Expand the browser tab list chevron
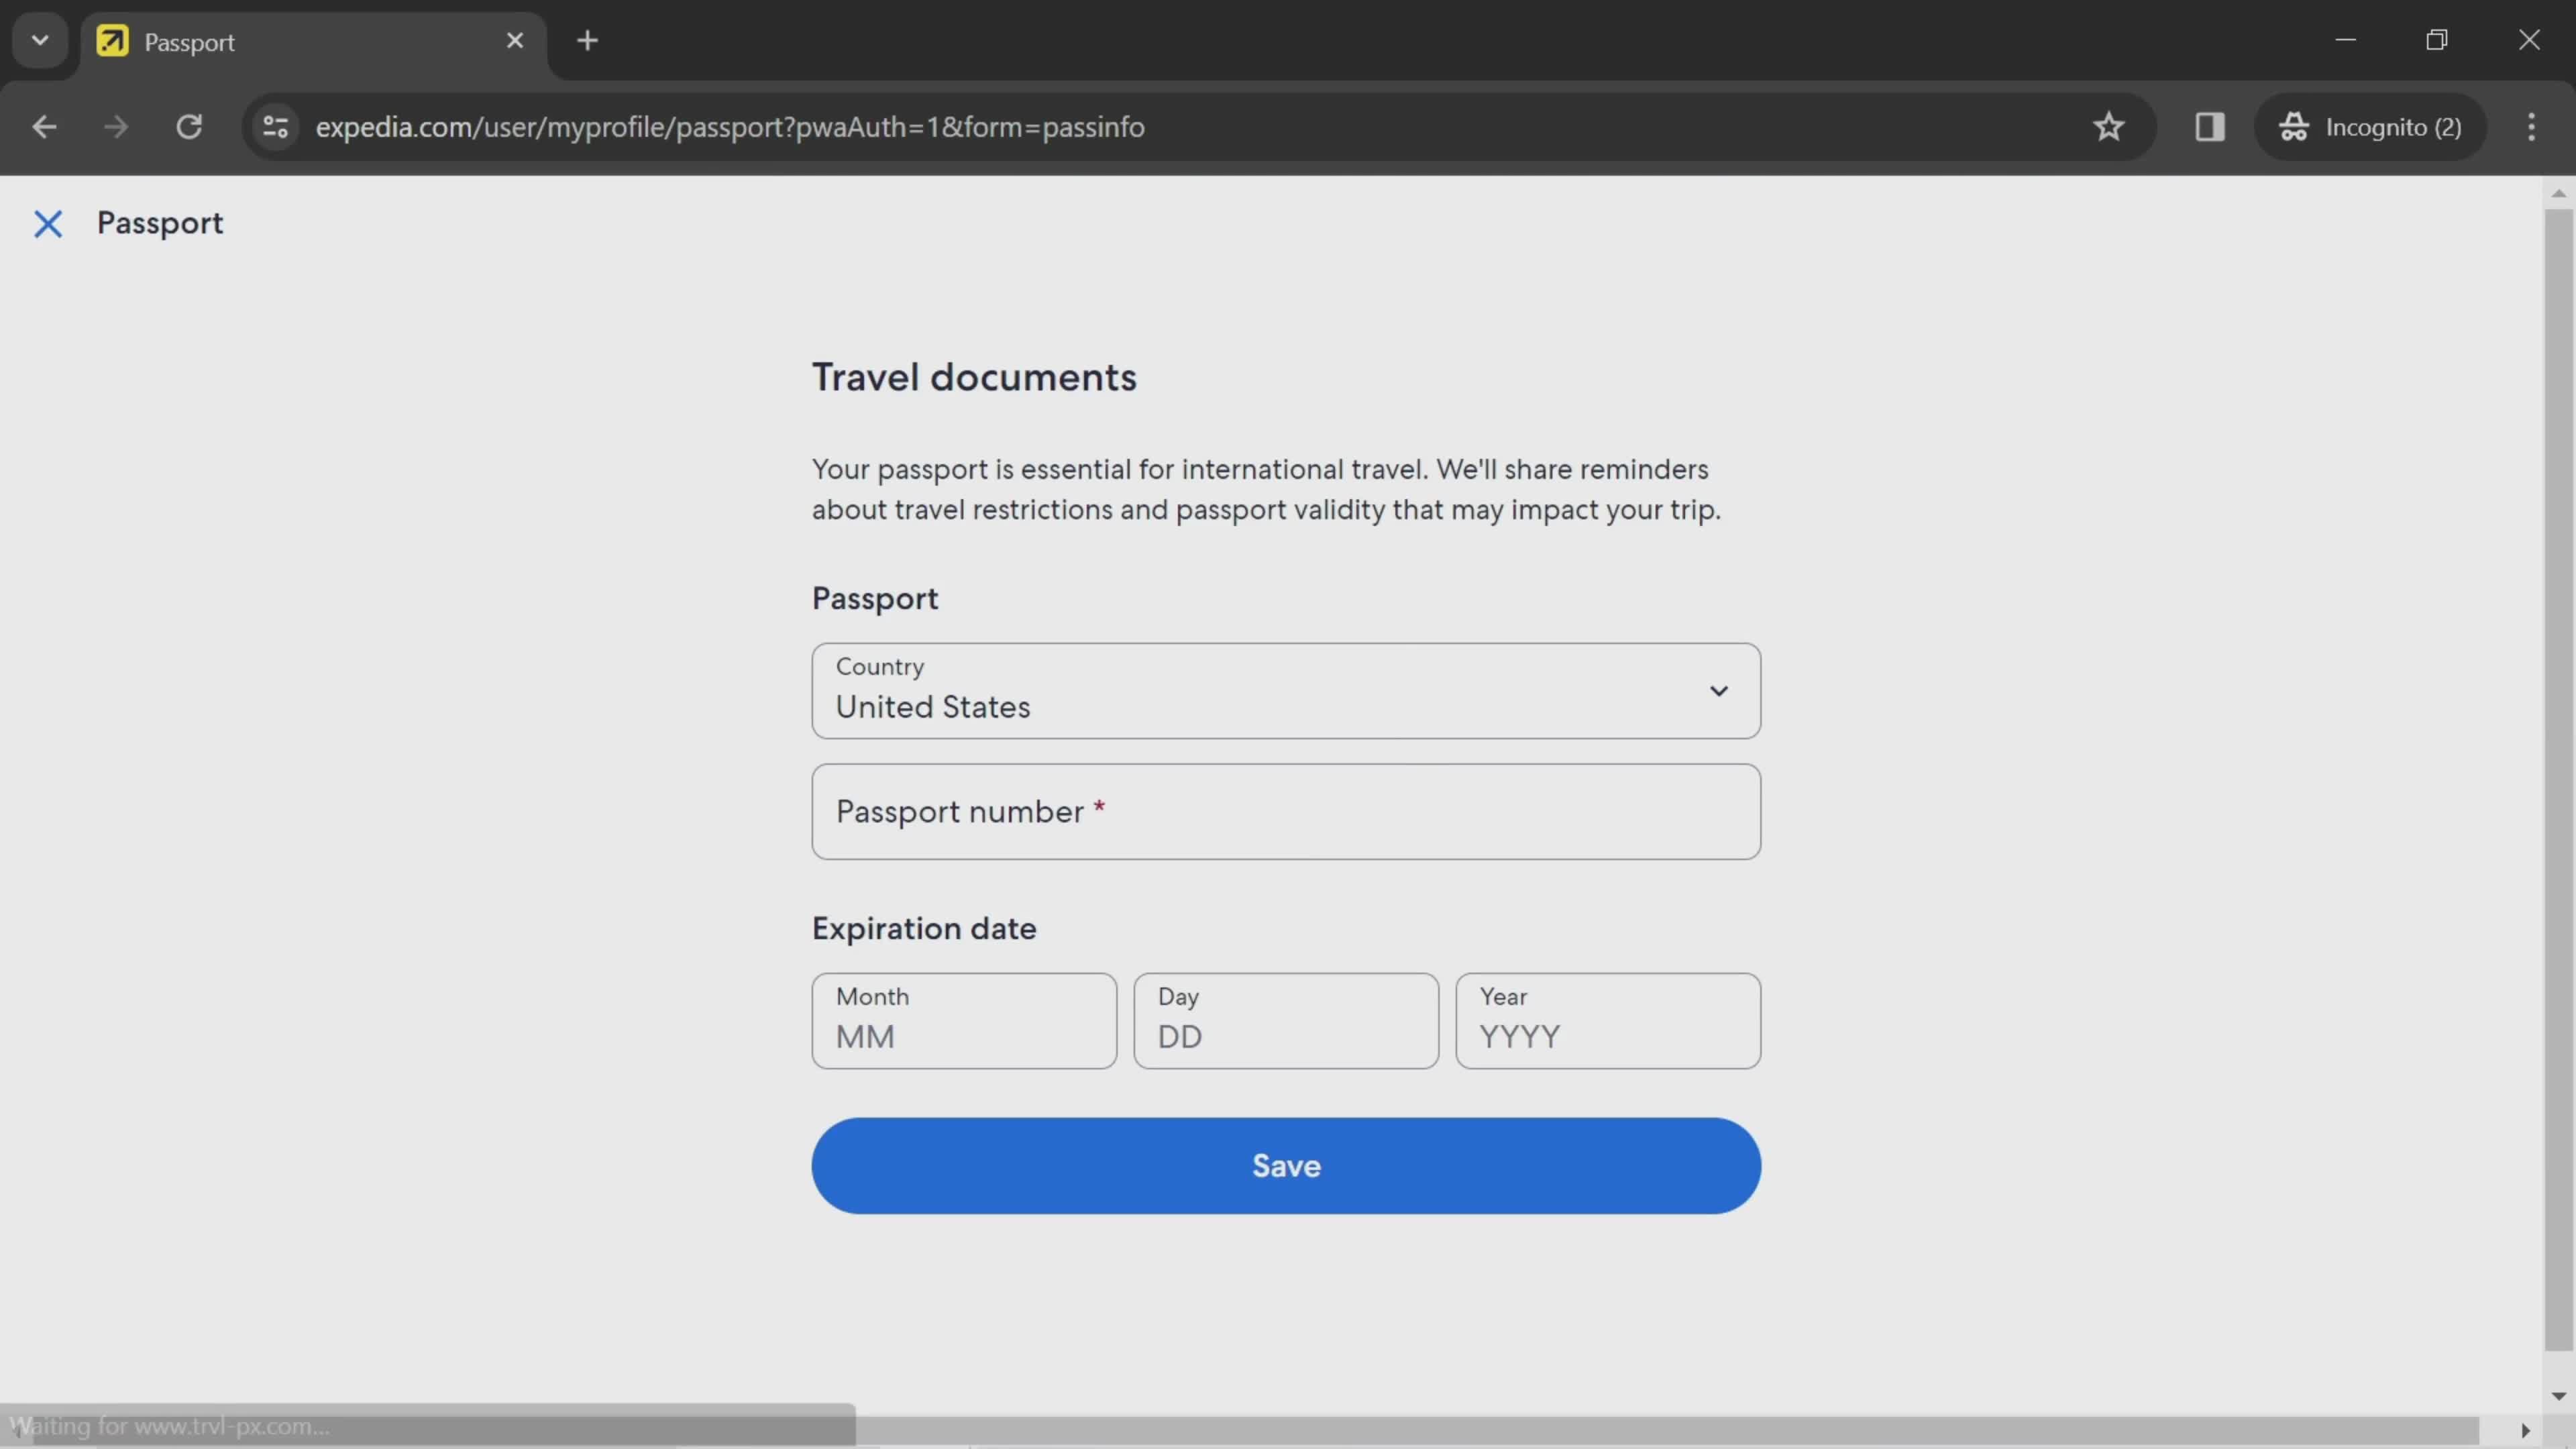2576x1449 pixels. 39,39
